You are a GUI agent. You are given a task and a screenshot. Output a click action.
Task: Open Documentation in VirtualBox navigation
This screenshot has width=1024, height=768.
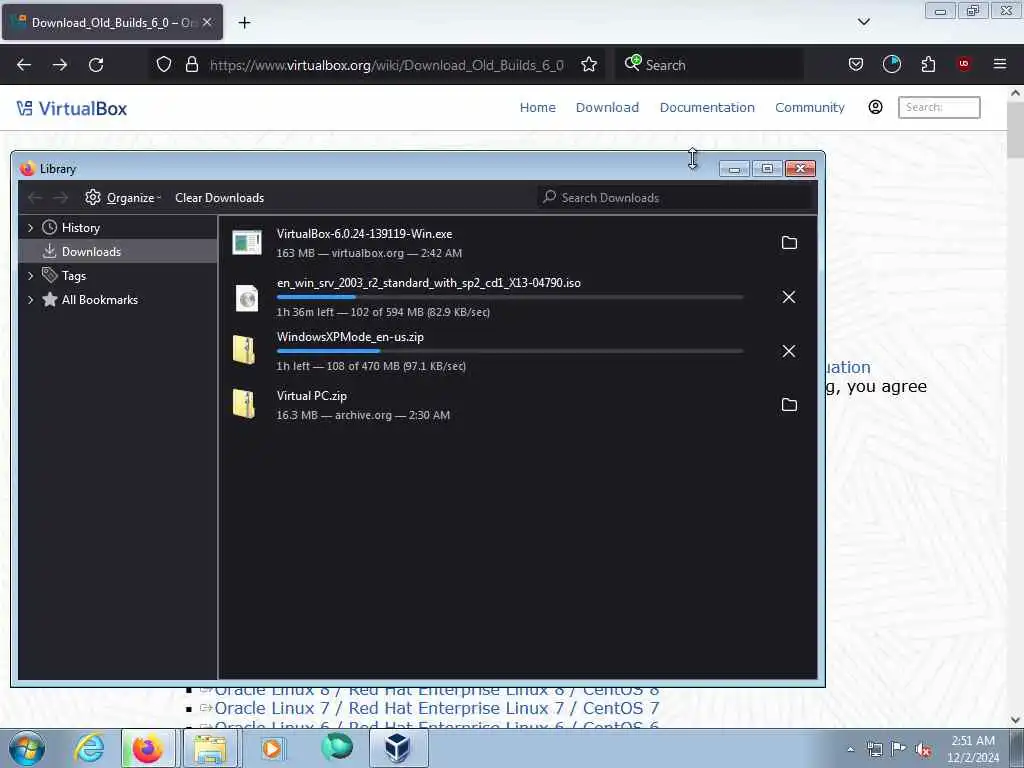coord(707,108)
